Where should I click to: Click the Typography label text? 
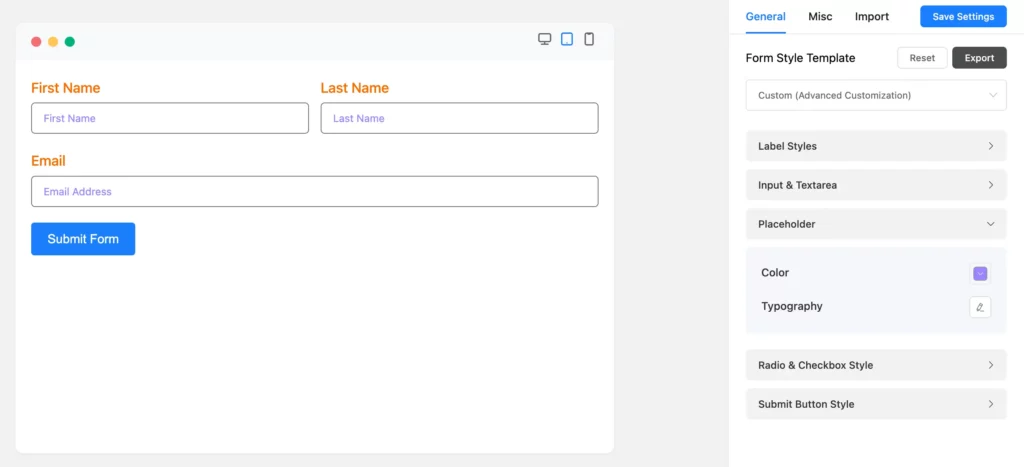(792, 306)
